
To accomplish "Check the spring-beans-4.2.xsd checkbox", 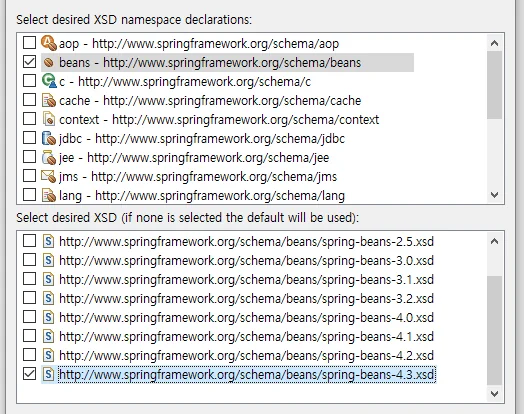I will pyautogui.click(x=29, y=355).
